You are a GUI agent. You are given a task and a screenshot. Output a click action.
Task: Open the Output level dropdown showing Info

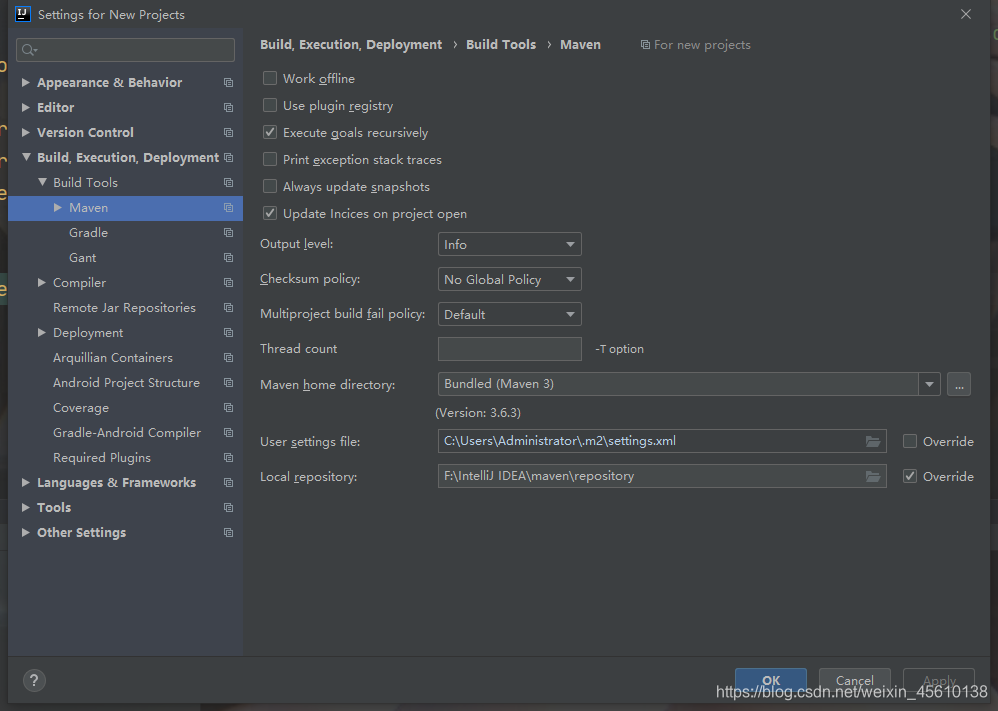(x=509, y=244)
